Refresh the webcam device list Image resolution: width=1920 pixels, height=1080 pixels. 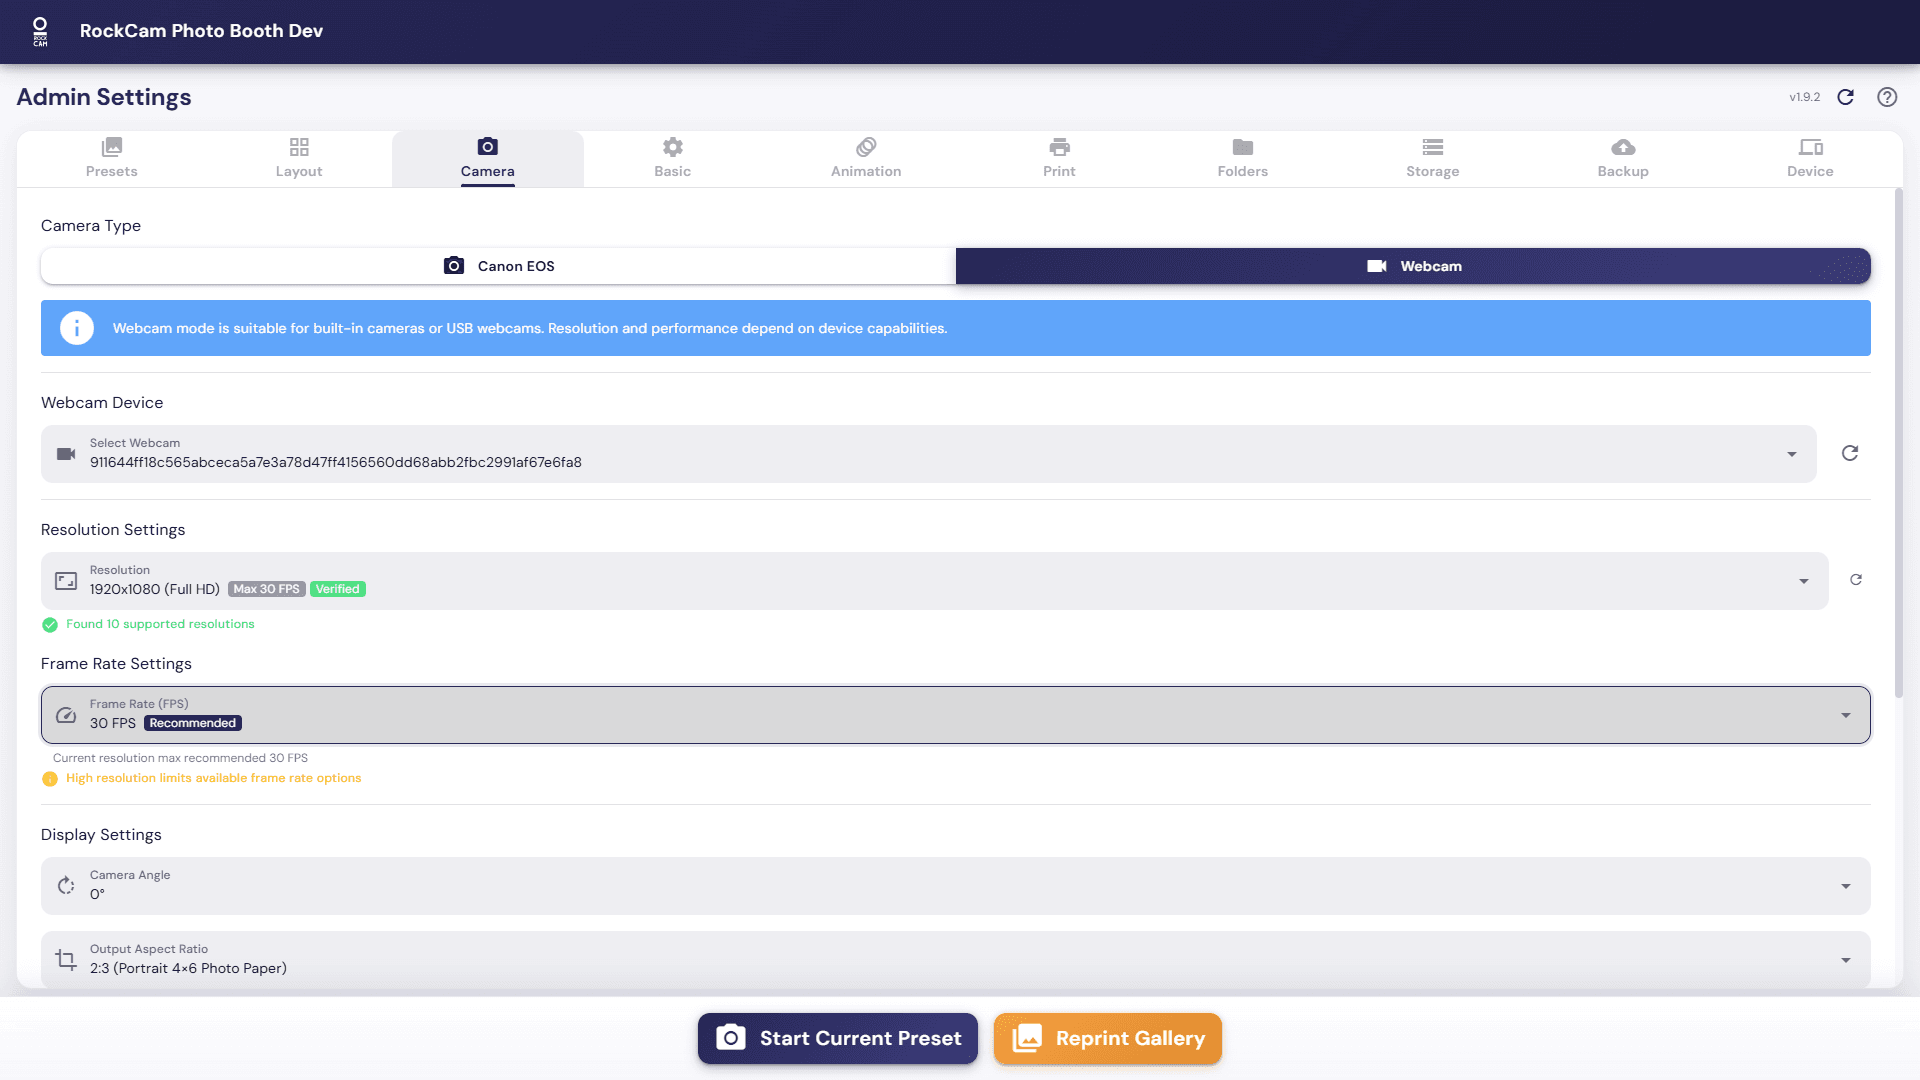pos(1850,453)
